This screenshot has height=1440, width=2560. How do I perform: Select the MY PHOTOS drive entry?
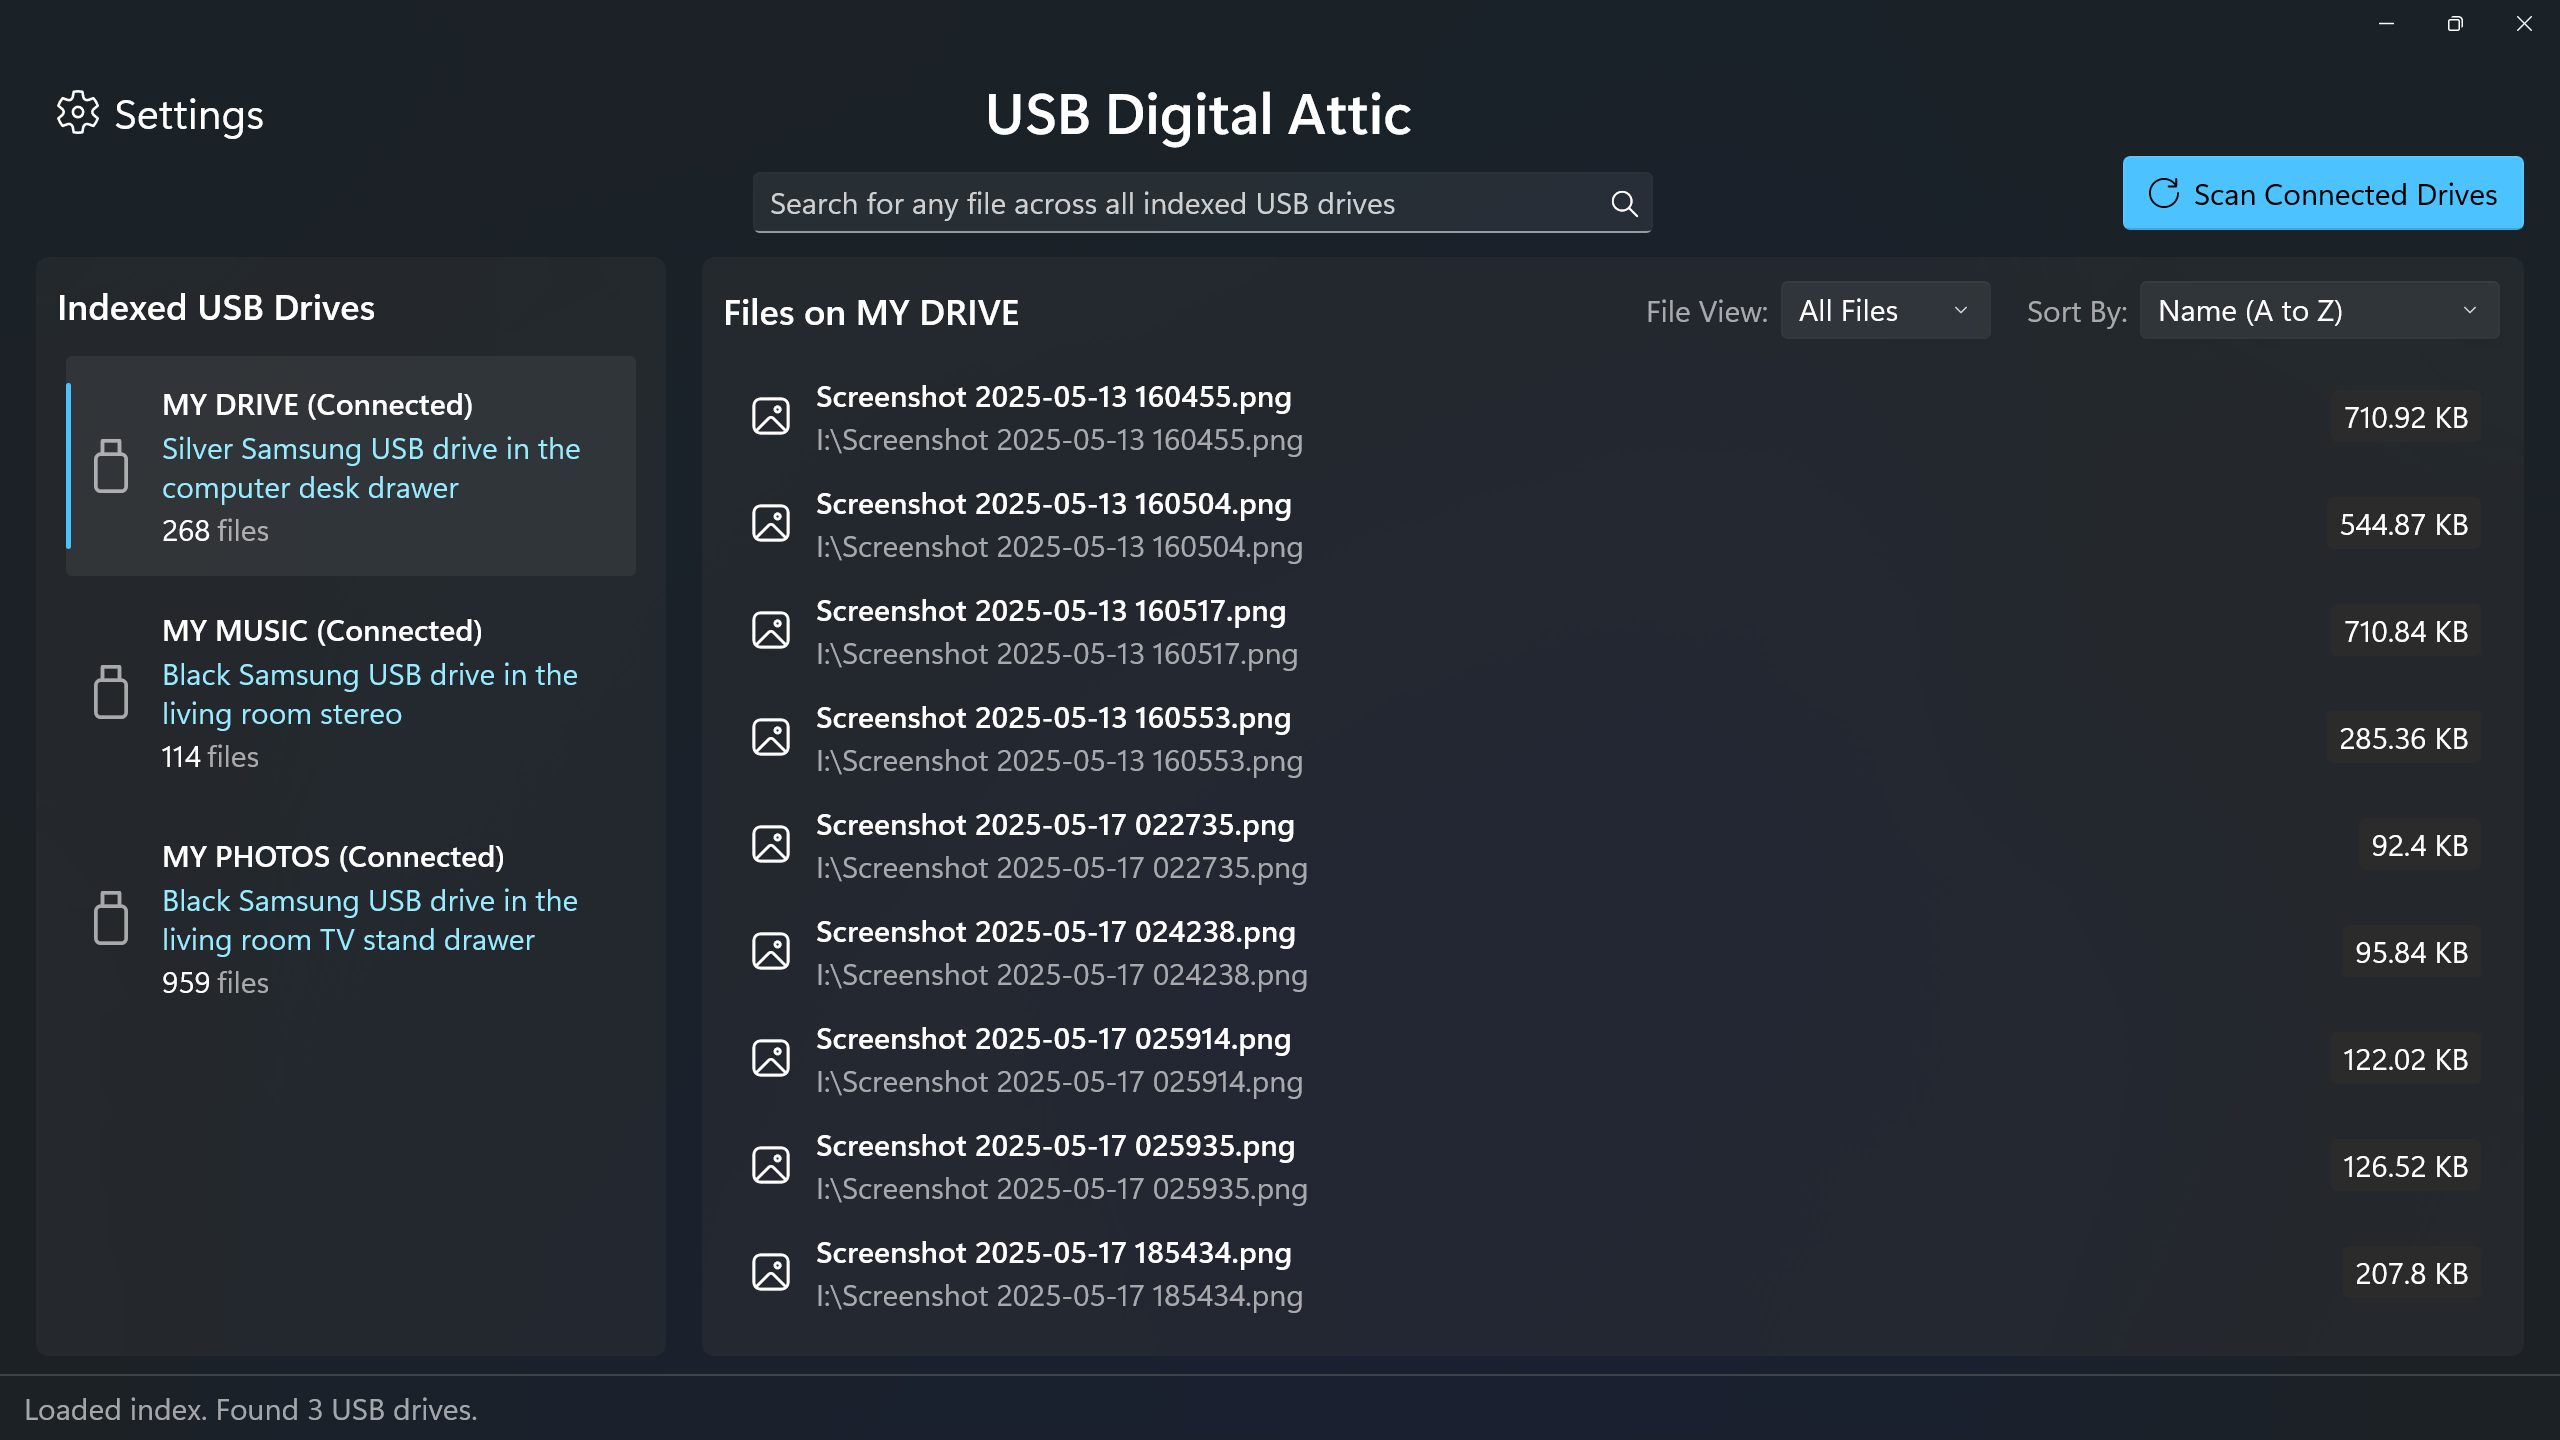350,917
